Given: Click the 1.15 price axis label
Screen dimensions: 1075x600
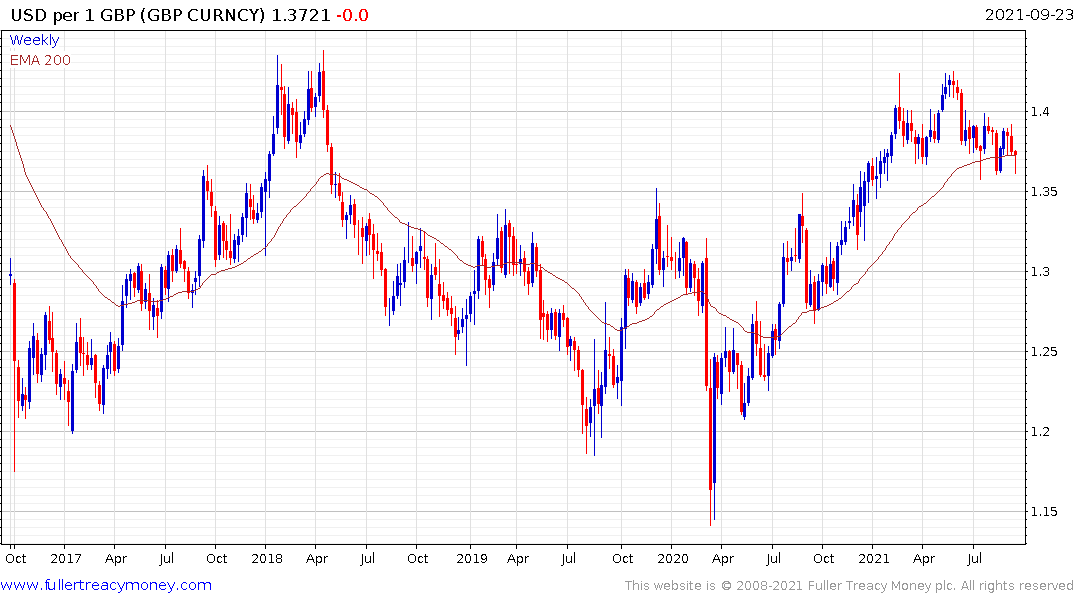Looking at the screenshot, I should [1043, 512].
